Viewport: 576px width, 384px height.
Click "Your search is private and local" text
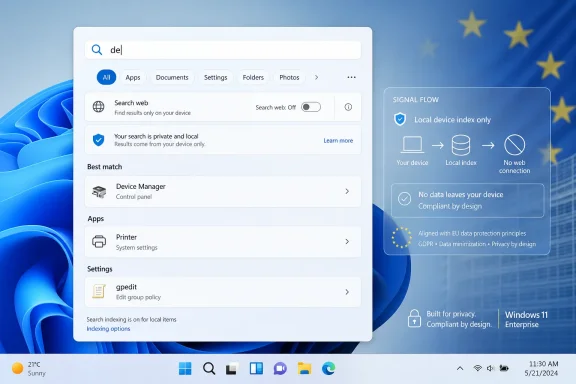pyautogui.click(x=156, y=136)
